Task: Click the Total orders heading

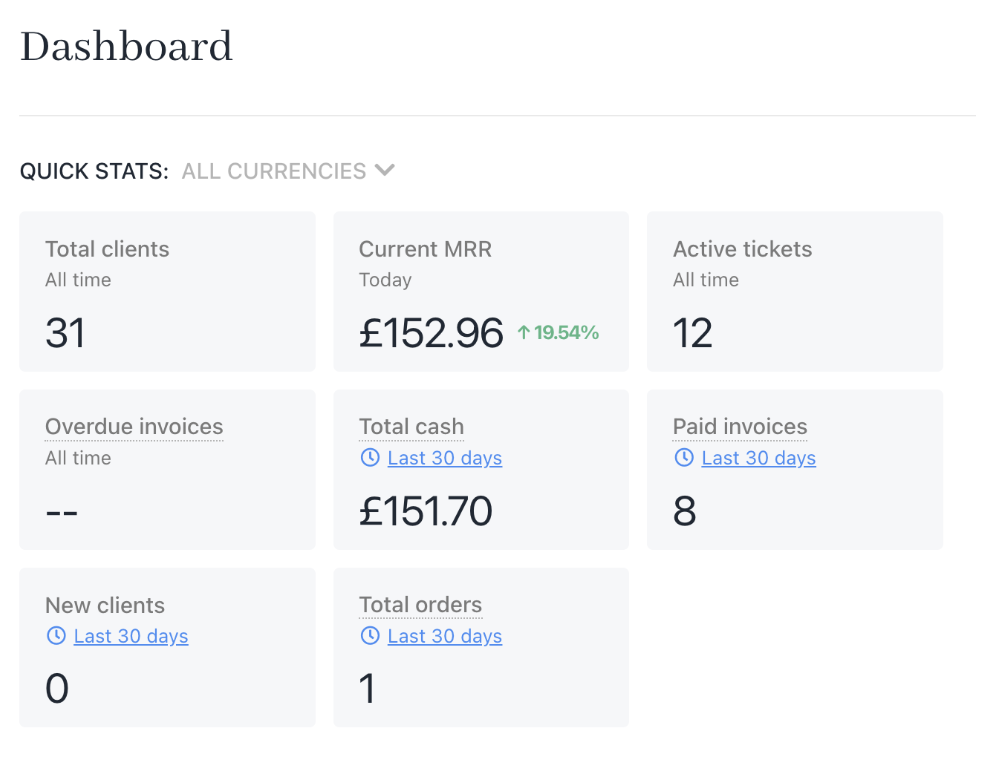Action: click(420, 605)
